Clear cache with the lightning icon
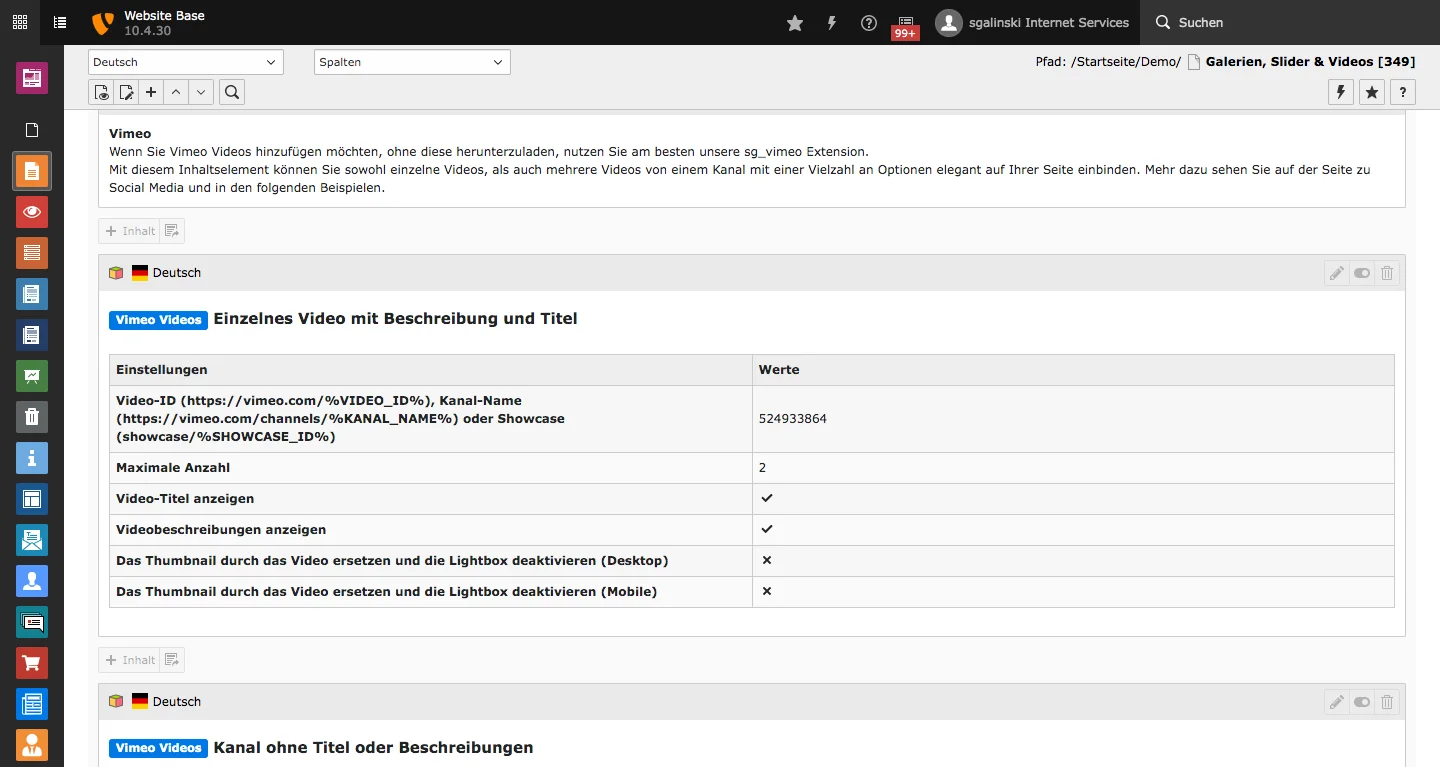The height and width of the screenshot is (767, 1440). click(x=1340, y=91)
